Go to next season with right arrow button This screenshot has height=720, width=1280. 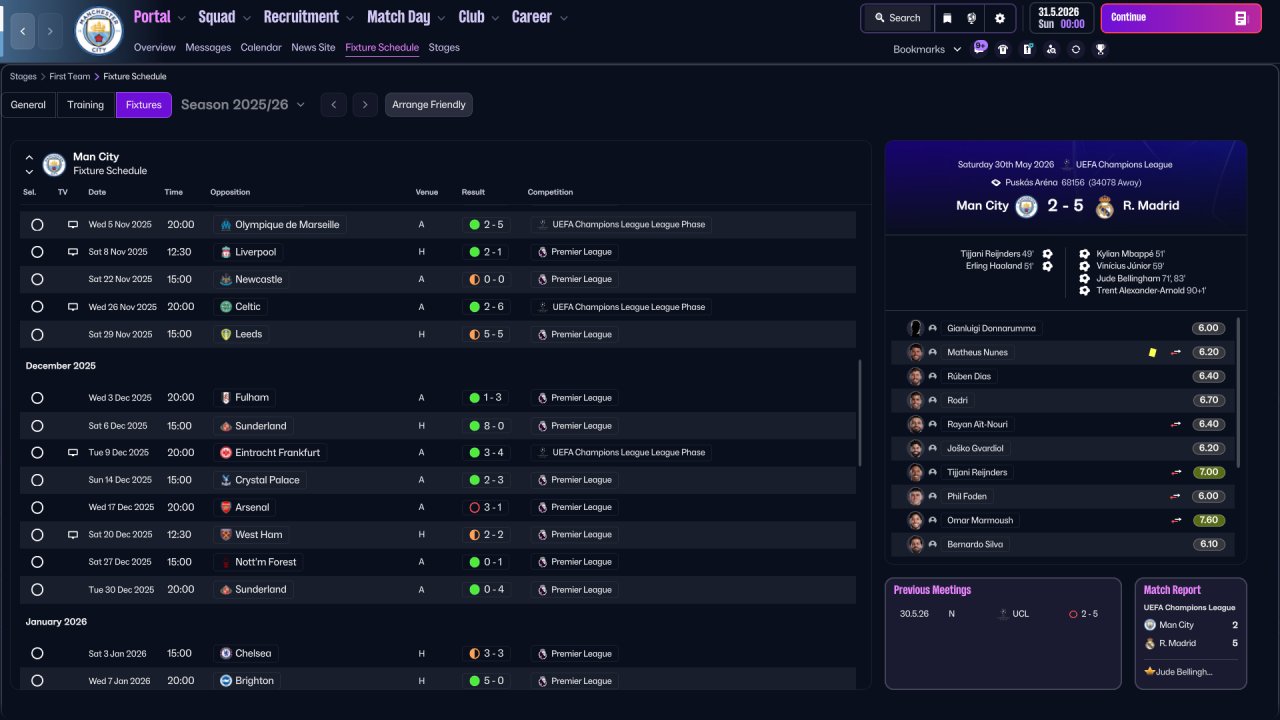tap(365, 105)
